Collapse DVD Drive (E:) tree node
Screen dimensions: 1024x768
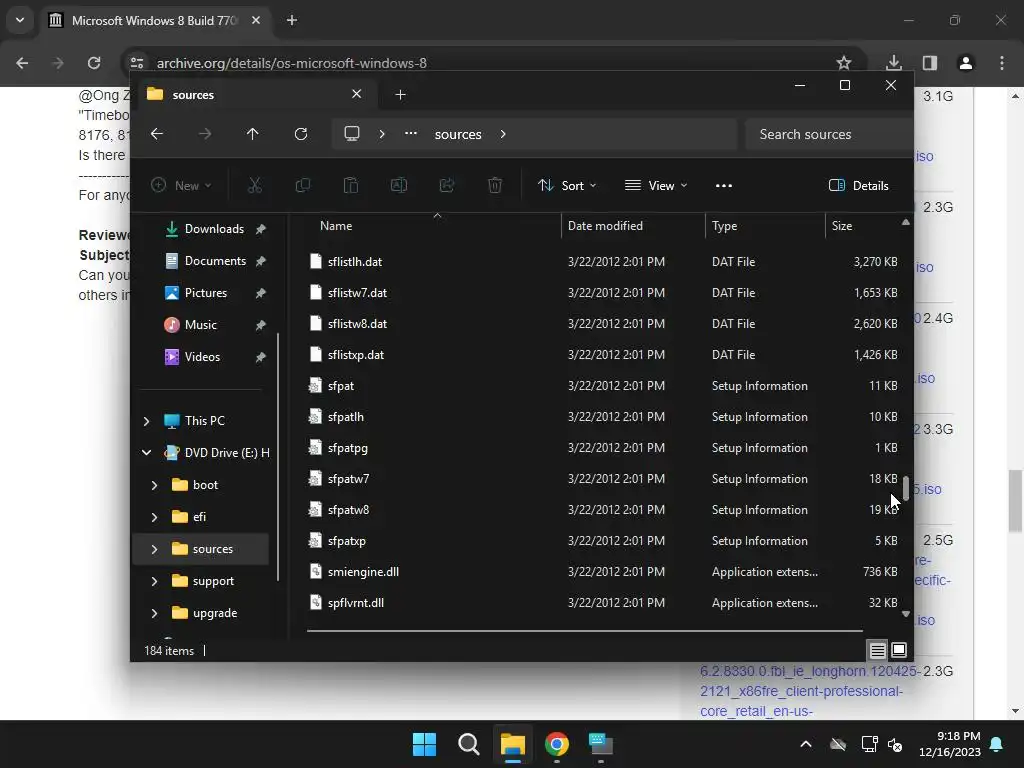point(146,453)
